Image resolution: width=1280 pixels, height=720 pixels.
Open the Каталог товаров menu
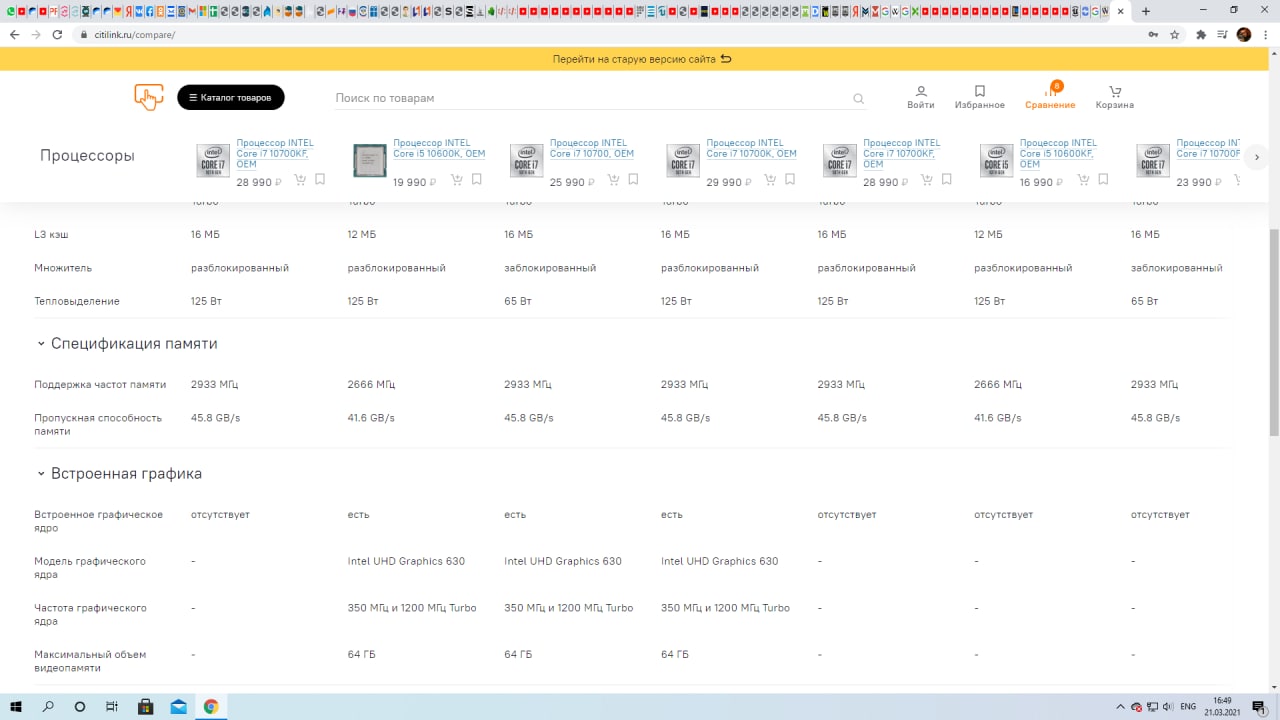pos(231,97)
